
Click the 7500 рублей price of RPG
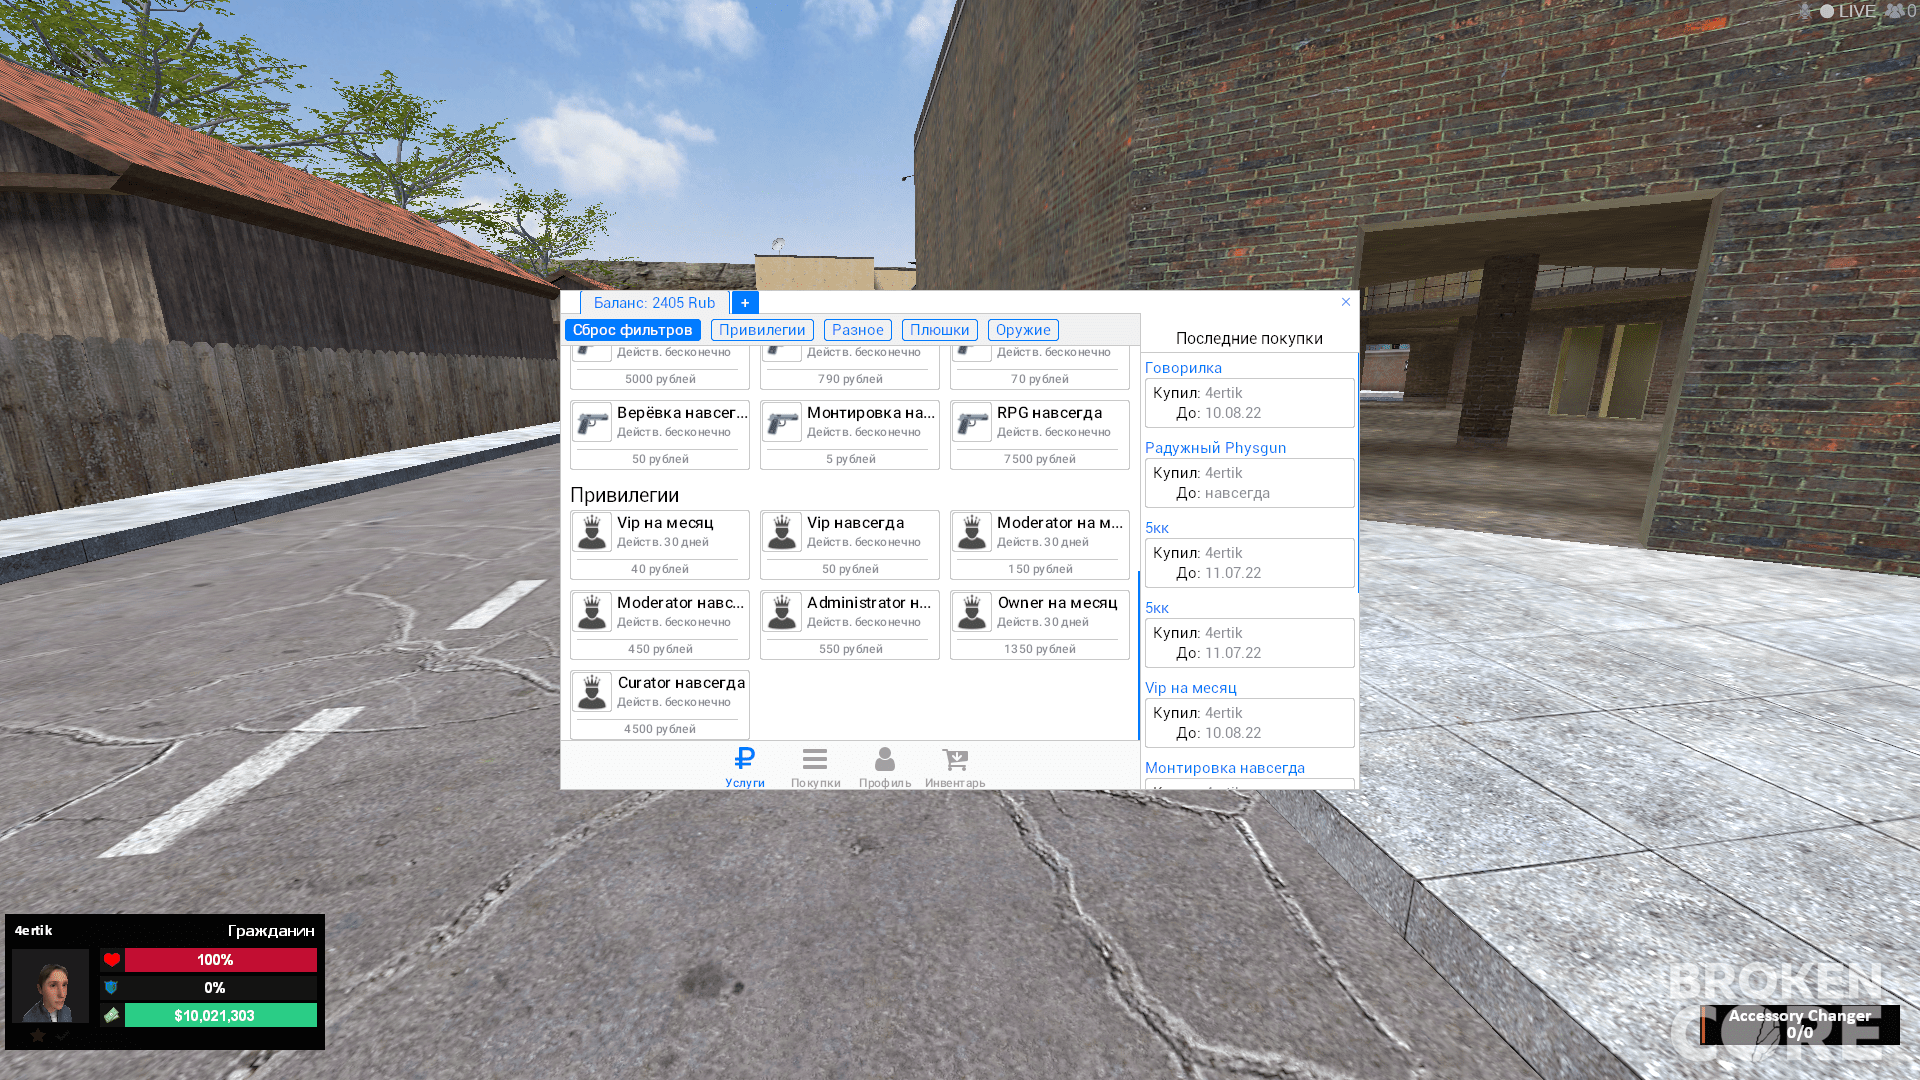pos(1040,459)
